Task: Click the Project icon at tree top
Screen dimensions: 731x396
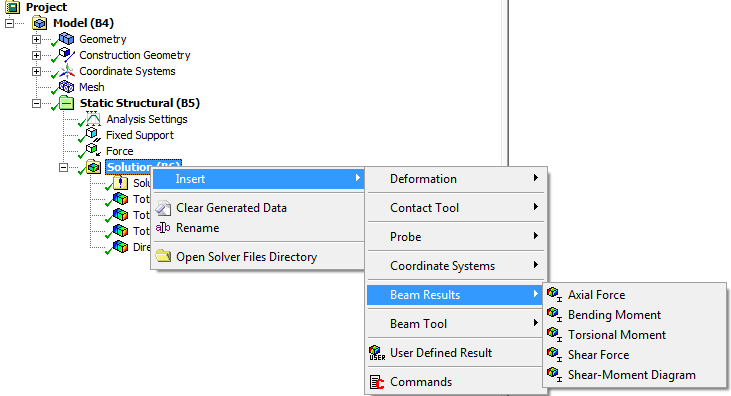Action: pyautogui.click(x=13, y=7)
